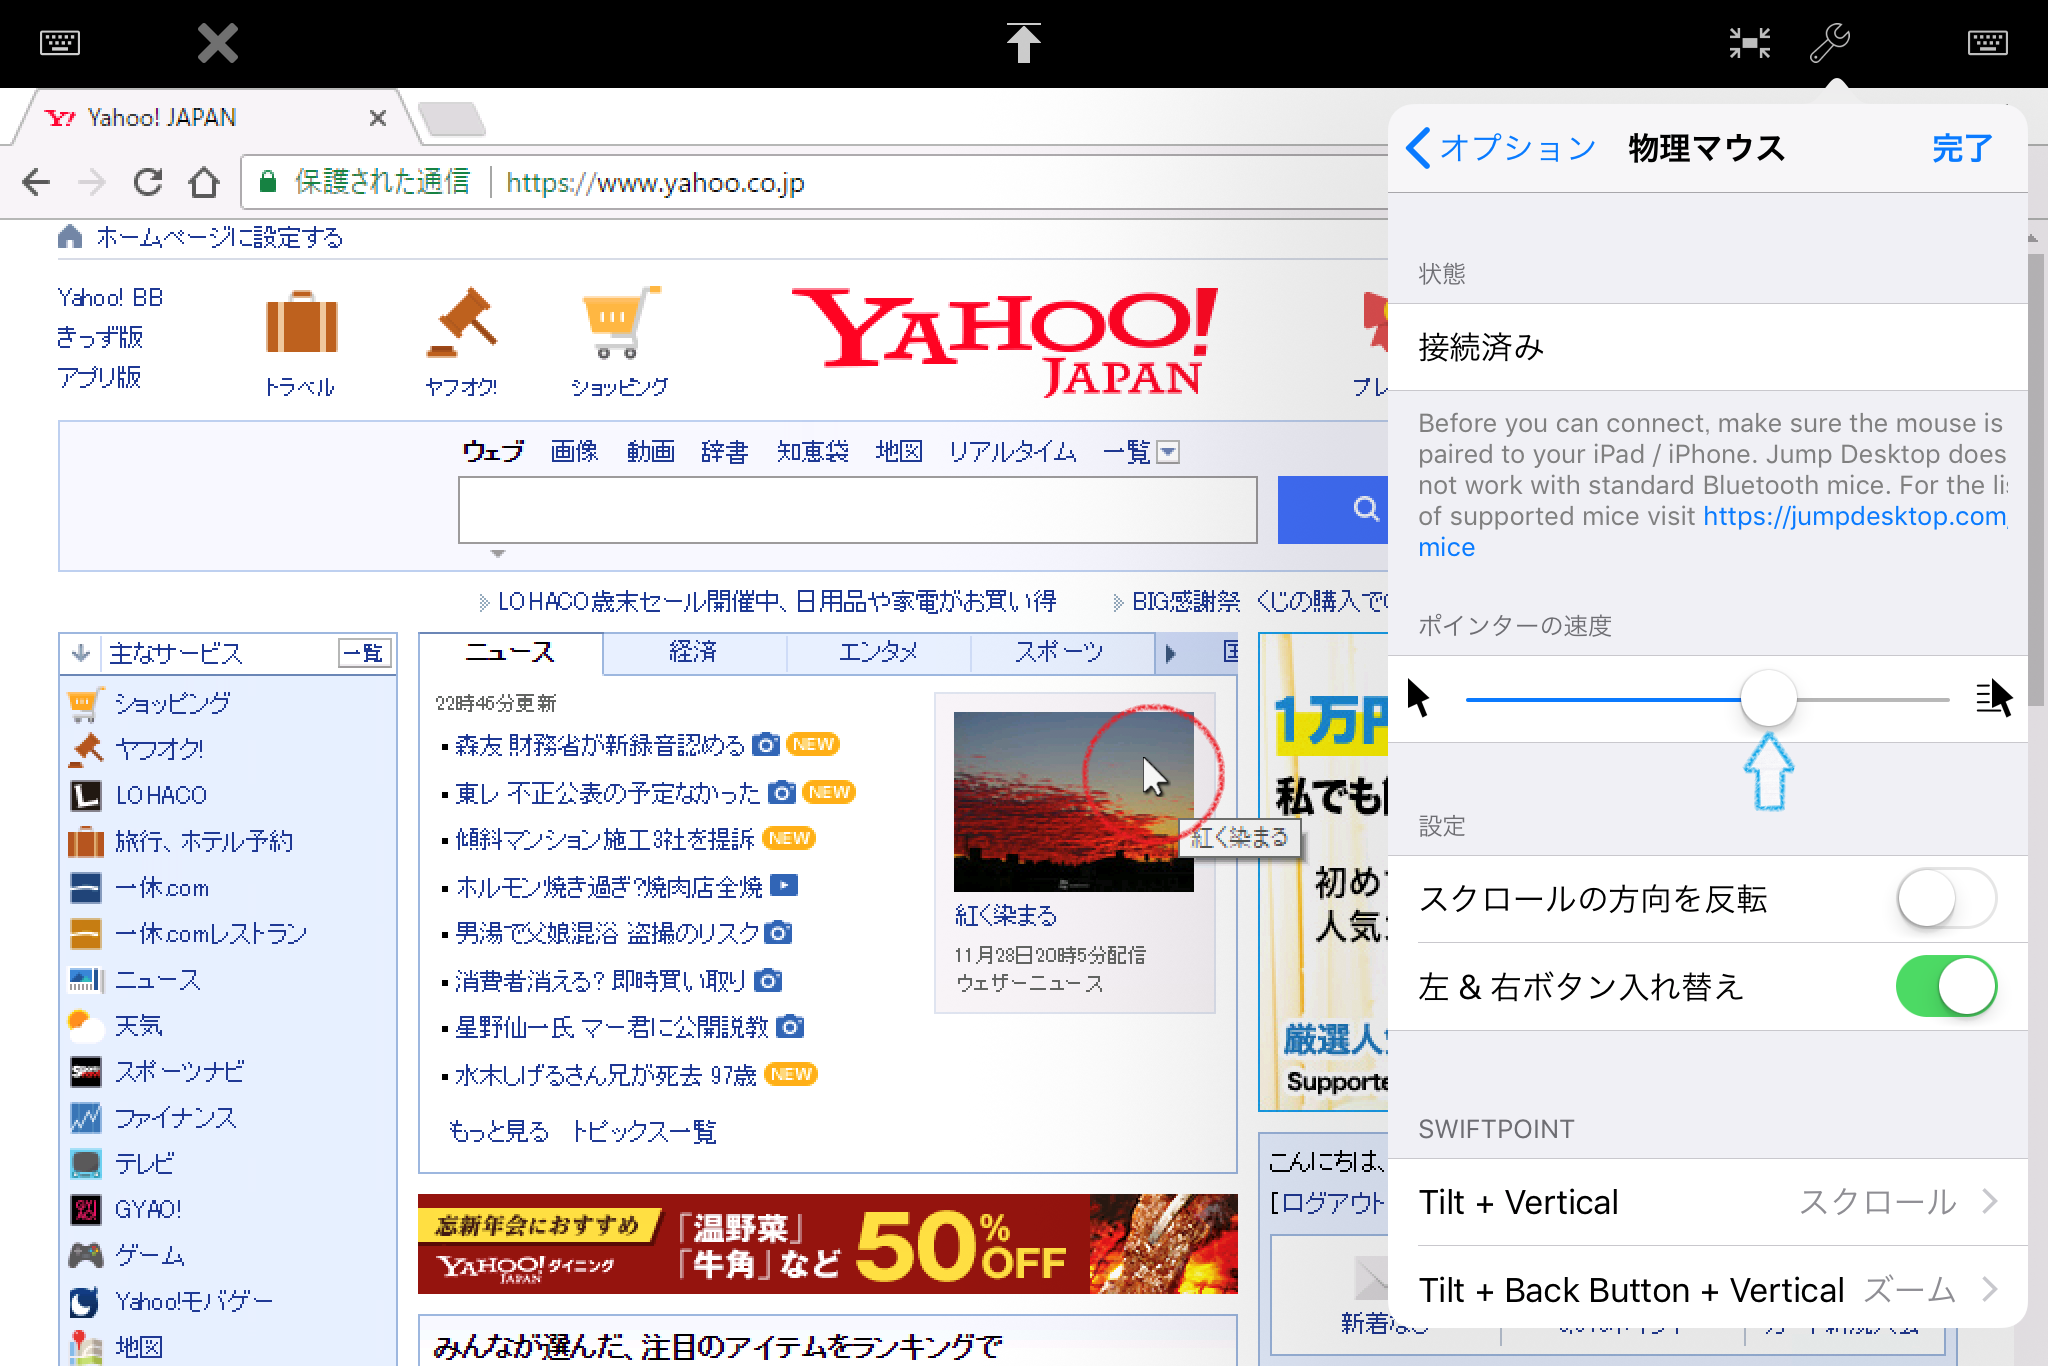Click the ファイナンス chart icon
The image size is (2048, 1366).
point(86,1118)
